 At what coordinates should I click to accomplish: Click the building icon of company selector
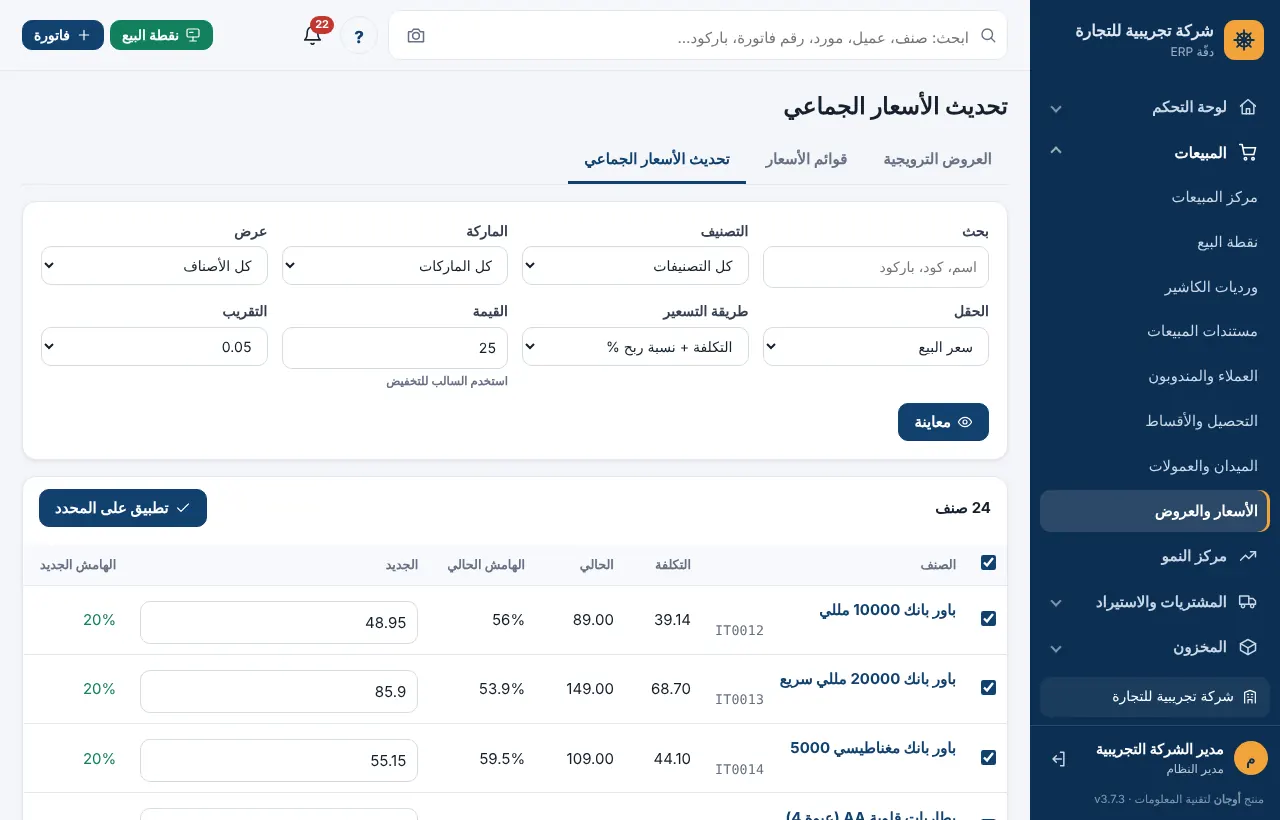coord(1249,697)
